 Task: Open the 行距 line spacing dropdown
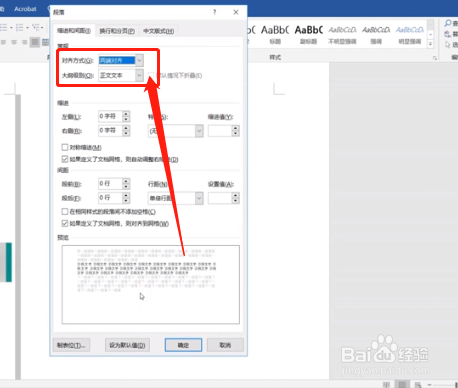coord(199,198)
